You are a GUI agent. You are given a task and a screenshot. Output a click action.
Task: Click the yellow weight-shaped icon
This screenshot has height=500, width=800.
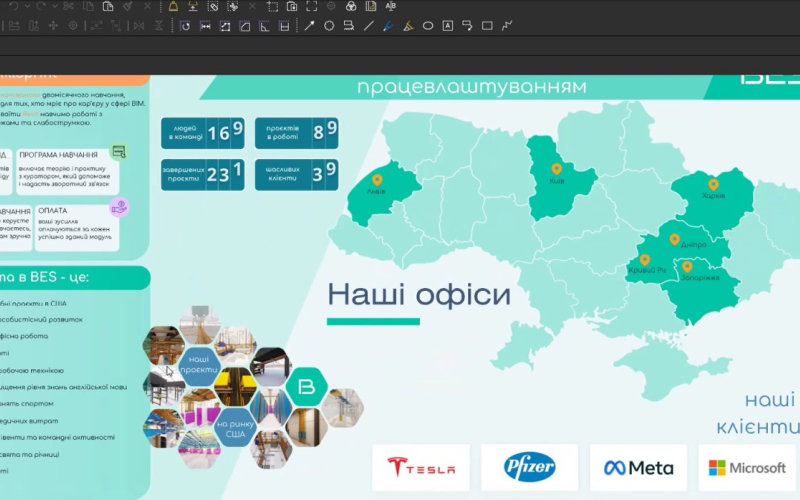coord(173,6)
